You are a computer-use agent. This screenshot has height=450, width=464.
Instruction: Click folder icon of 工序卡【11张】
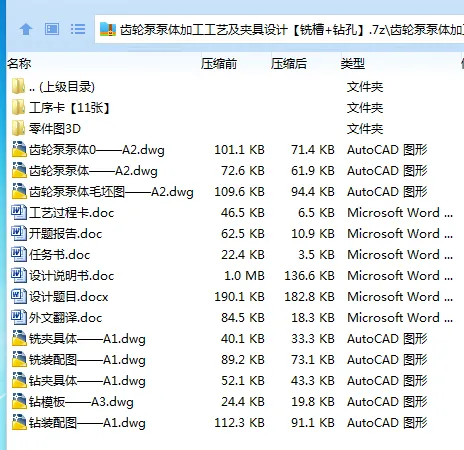tap(18, 108)
